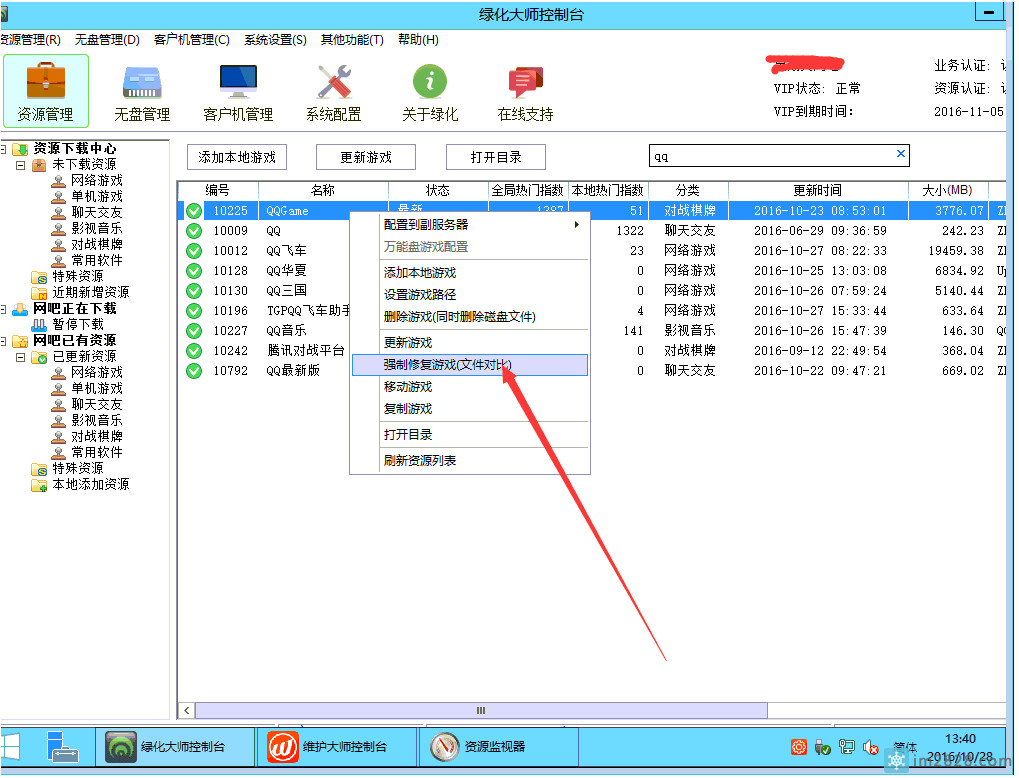This screenshot has height=778, width=1019.
Task: Choose 强制修复游戏(文件对比) from context menu
Action: click(x=447, y=365)
